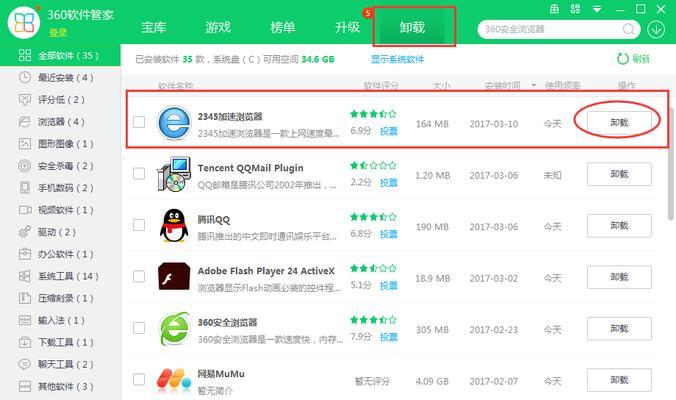Screen dimensions: 676x400
Task: Click the search magnifier icon
Action: click(x=629, y=29)
